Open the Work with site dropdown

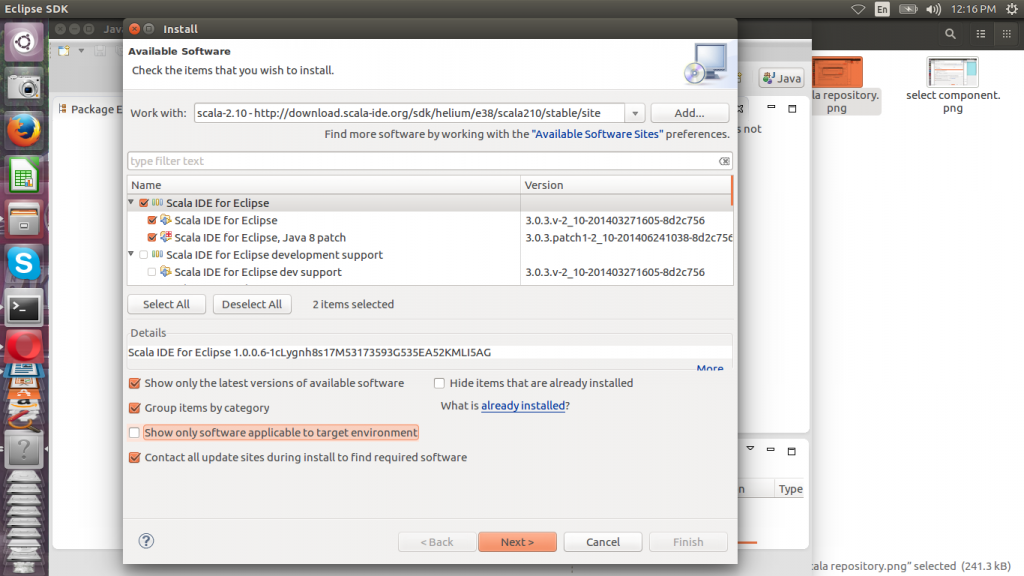[x=635, y=113]
